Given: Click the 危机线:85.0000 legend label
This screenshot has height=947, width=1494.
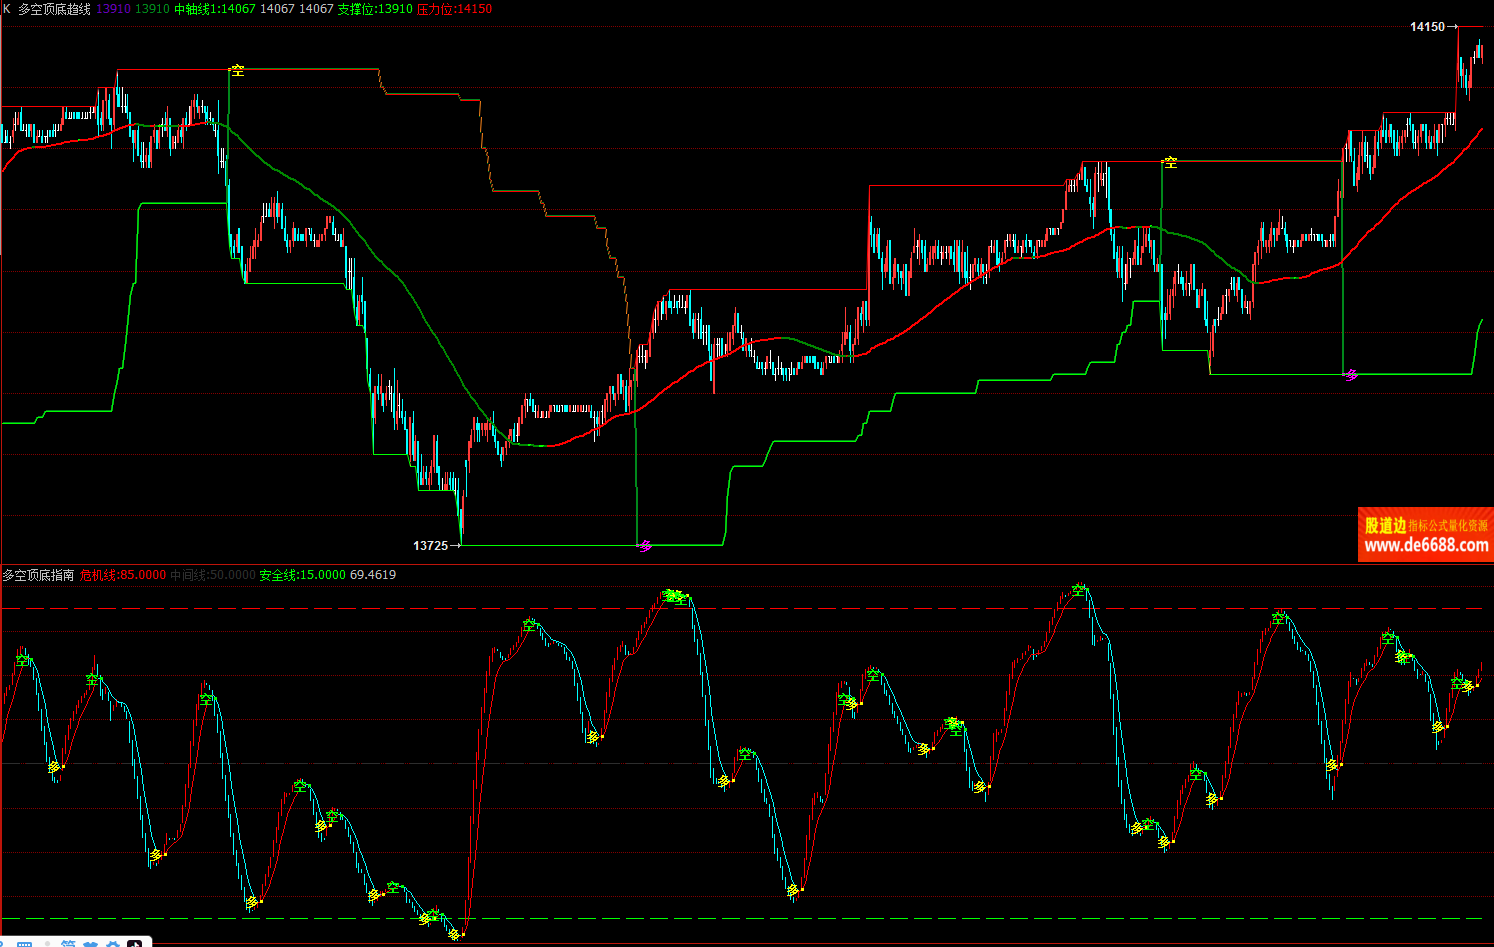Looking at the screenshot, I should coord(123,575).
